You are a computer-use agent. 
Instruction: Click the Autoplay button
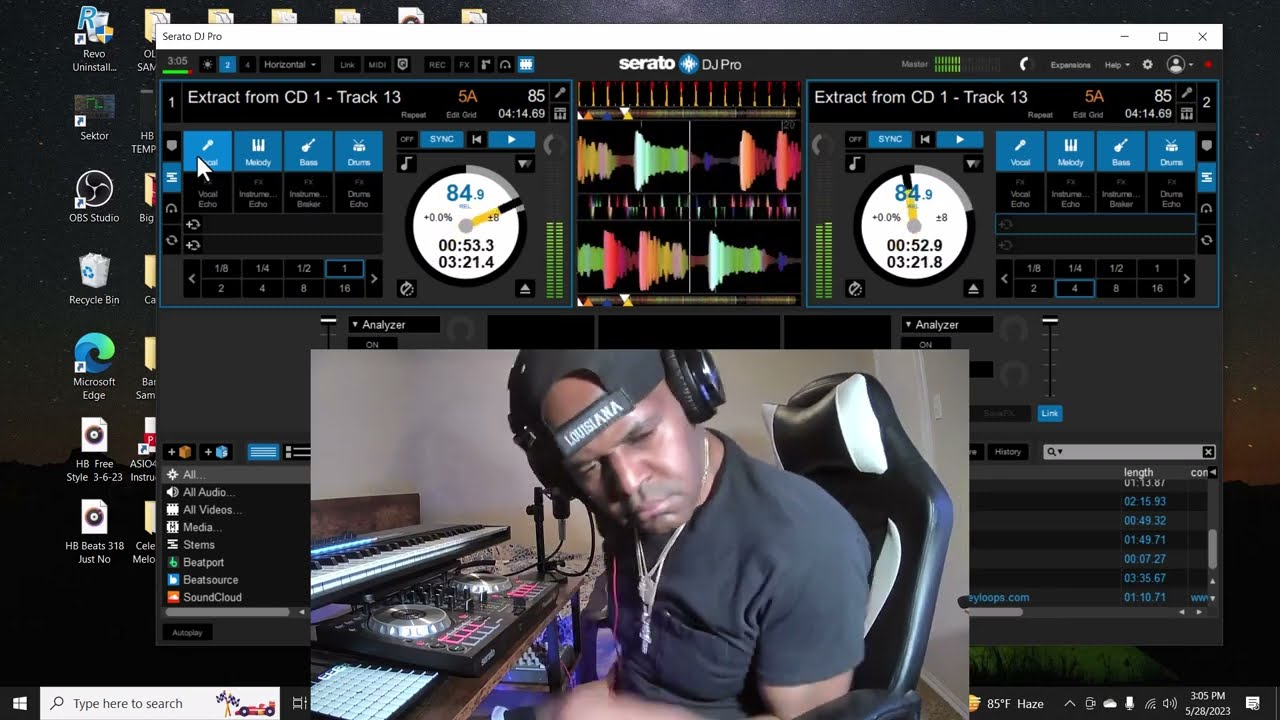(x=187, y=632)
